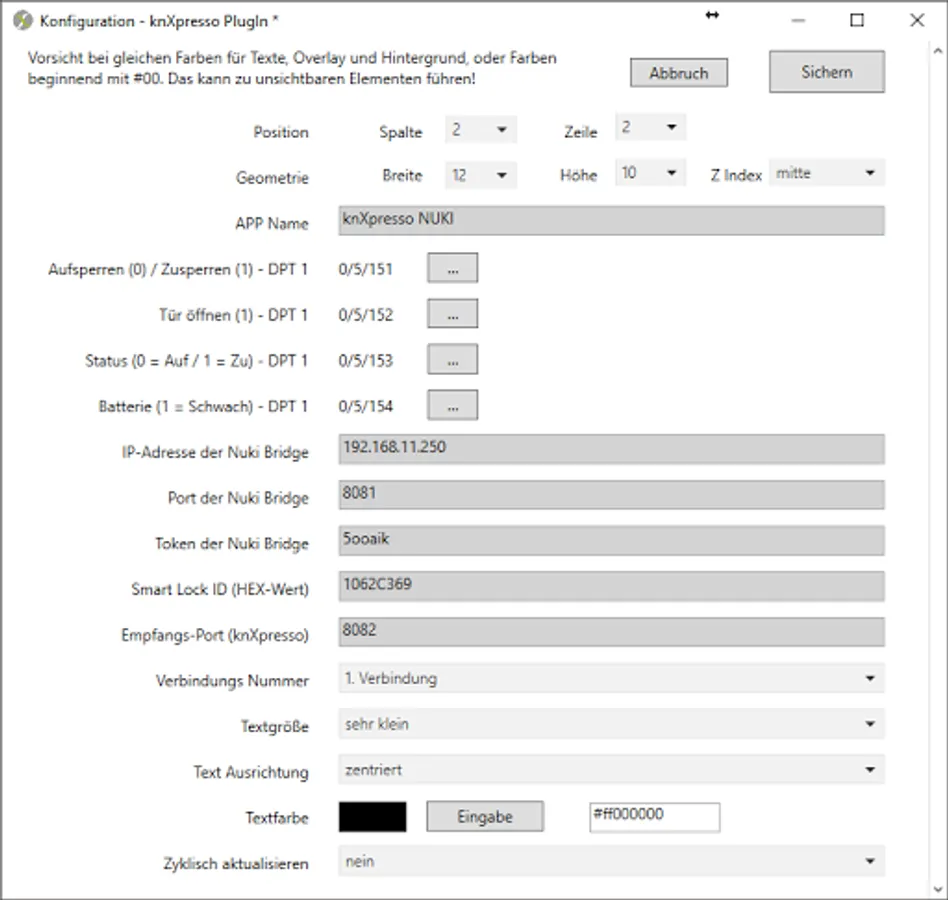Browse group address for Aufsperren/Zusperren 0/5/151
This screenshot has height=900, width=948.
click(452, 268)
